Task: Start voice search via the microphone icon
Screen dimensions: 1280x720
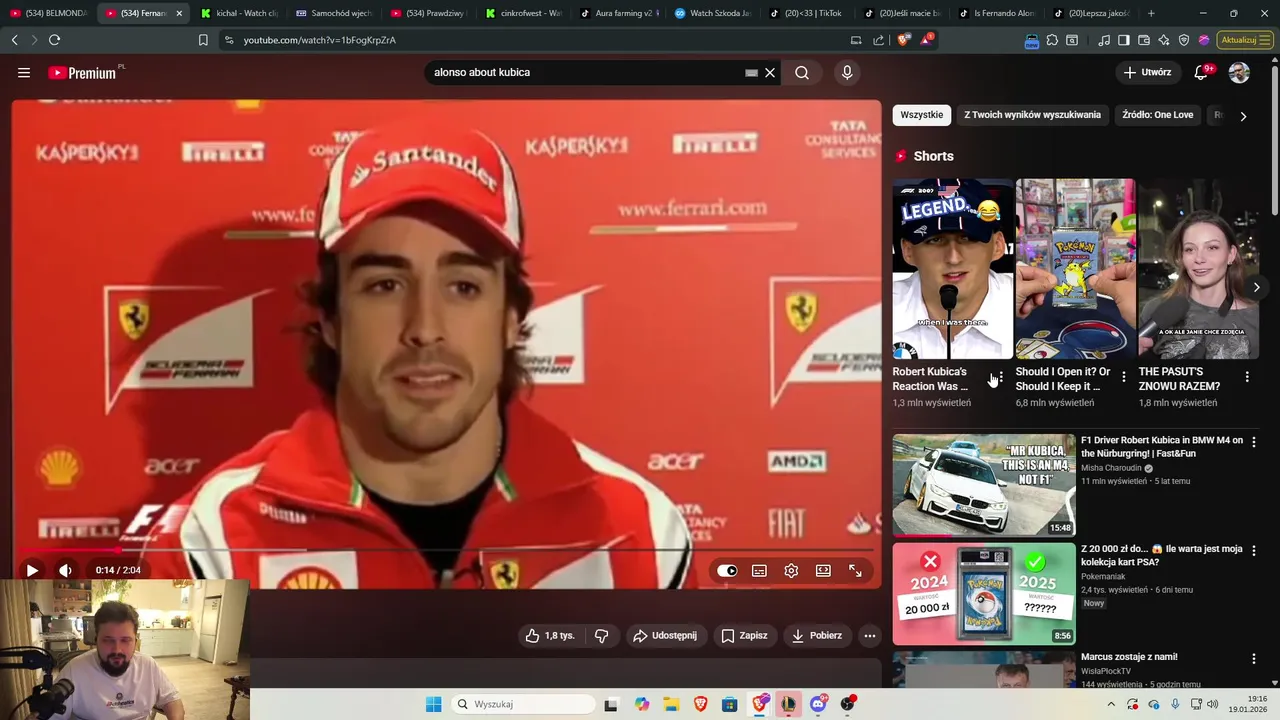Action: (847, 73)
